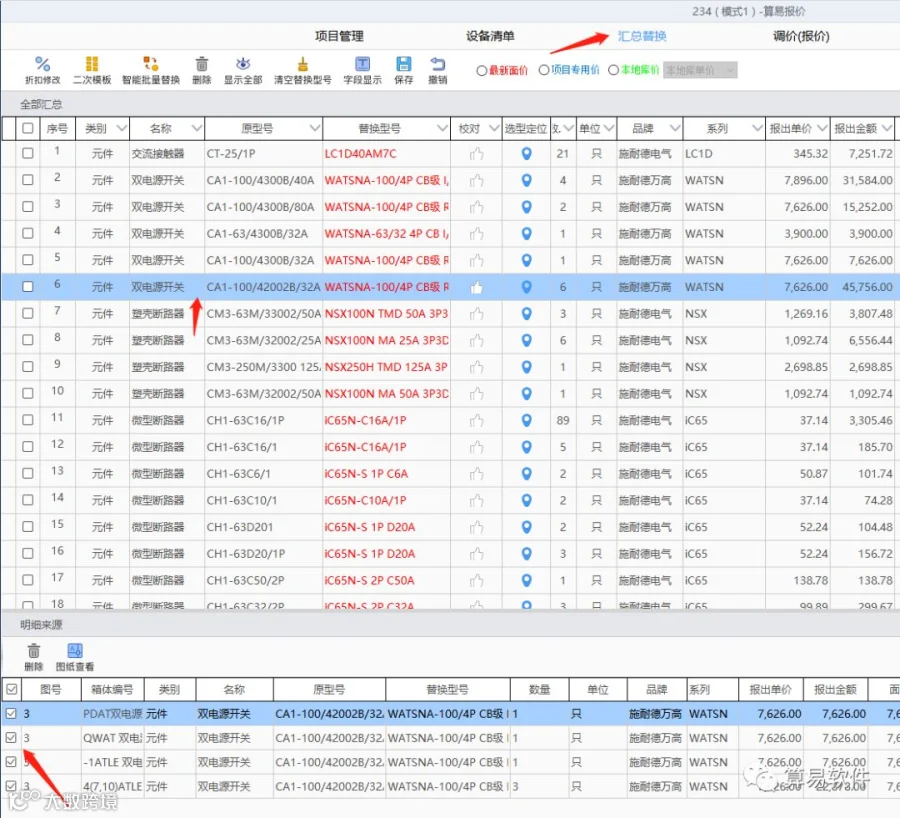
Task: Open the 品牌 column filter dropdown
Action: tap(675, 128)
